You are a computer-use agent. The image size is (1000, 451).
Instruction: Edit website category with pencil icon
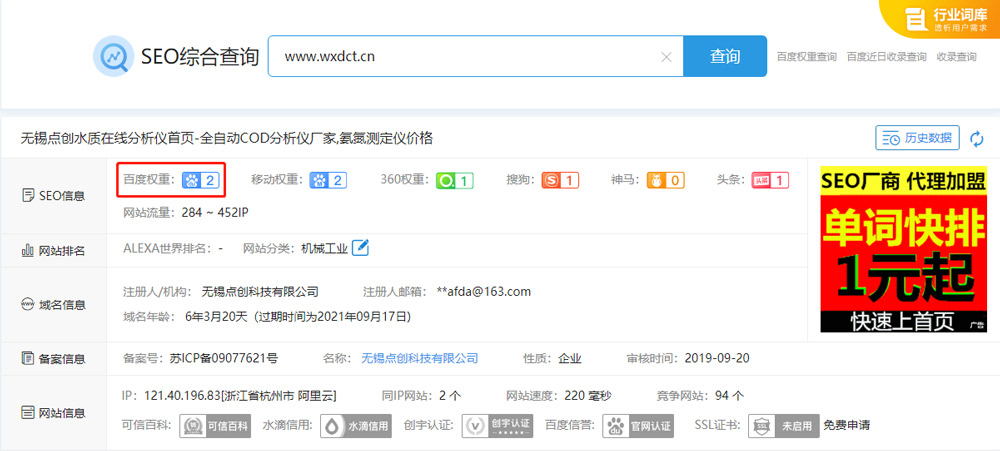(360, 248)
